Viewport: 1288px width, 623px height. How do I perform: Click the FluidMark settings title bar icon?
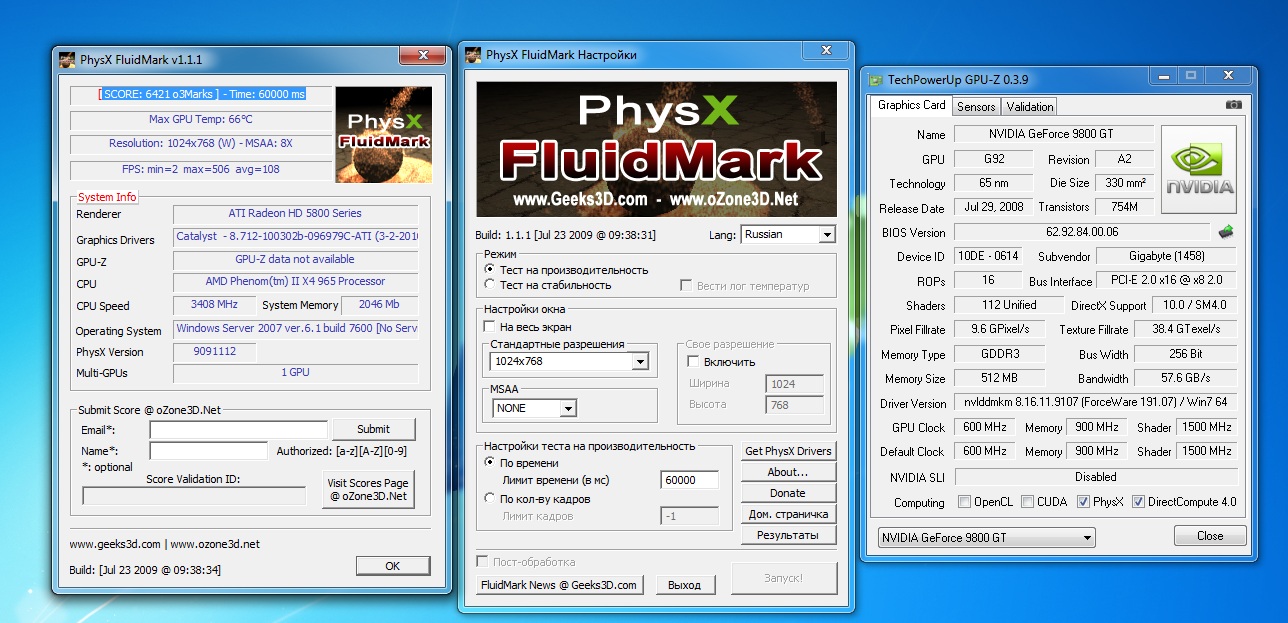tap(472, 54)
